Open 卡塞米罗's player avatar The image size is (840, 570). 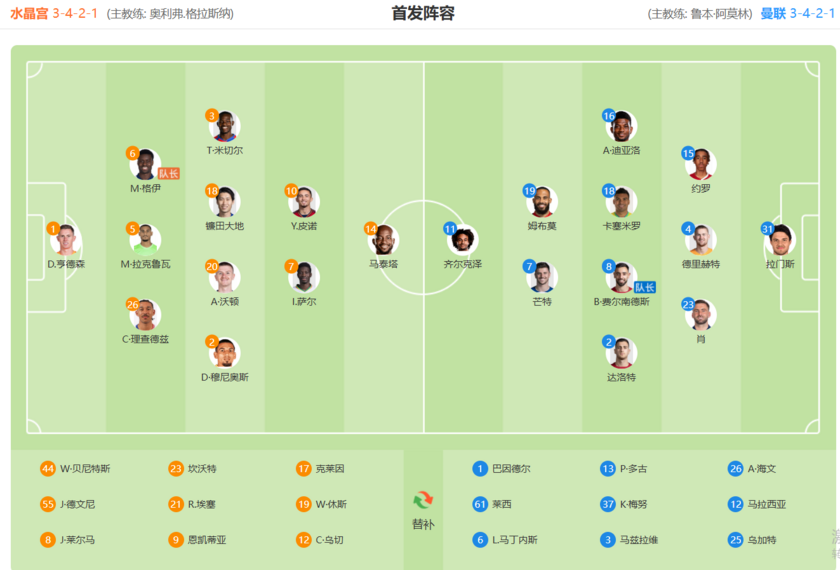point(621,202)
